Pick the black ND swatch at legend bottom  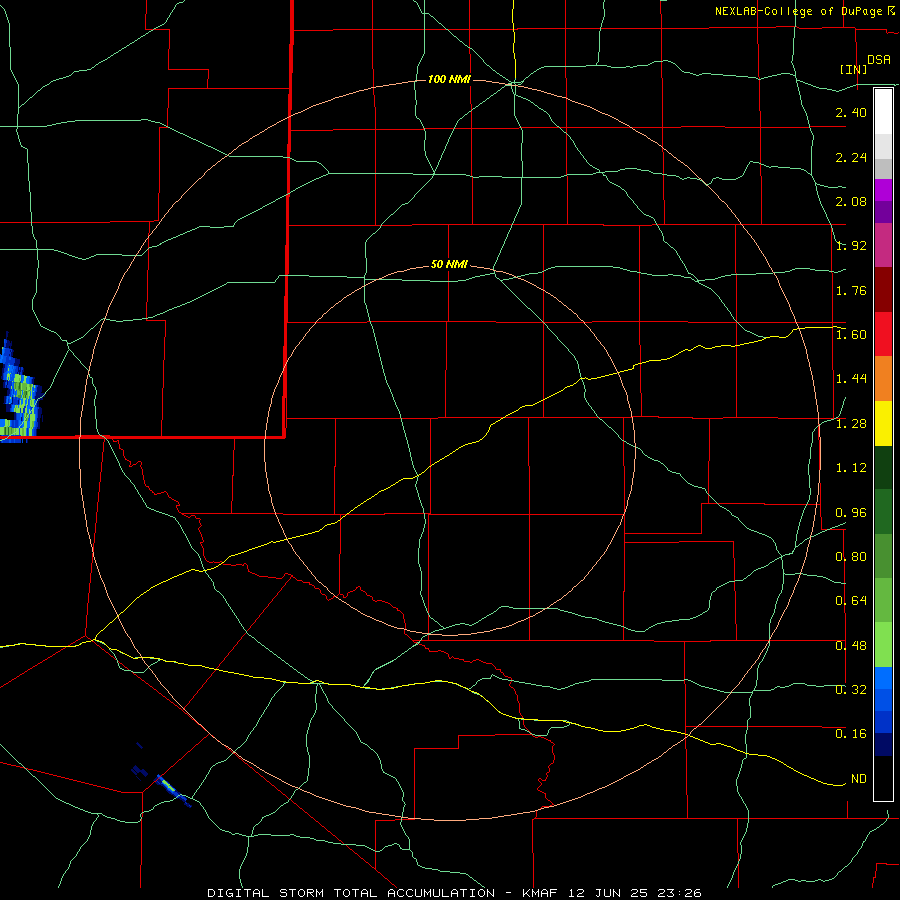[x=883, y=778]
